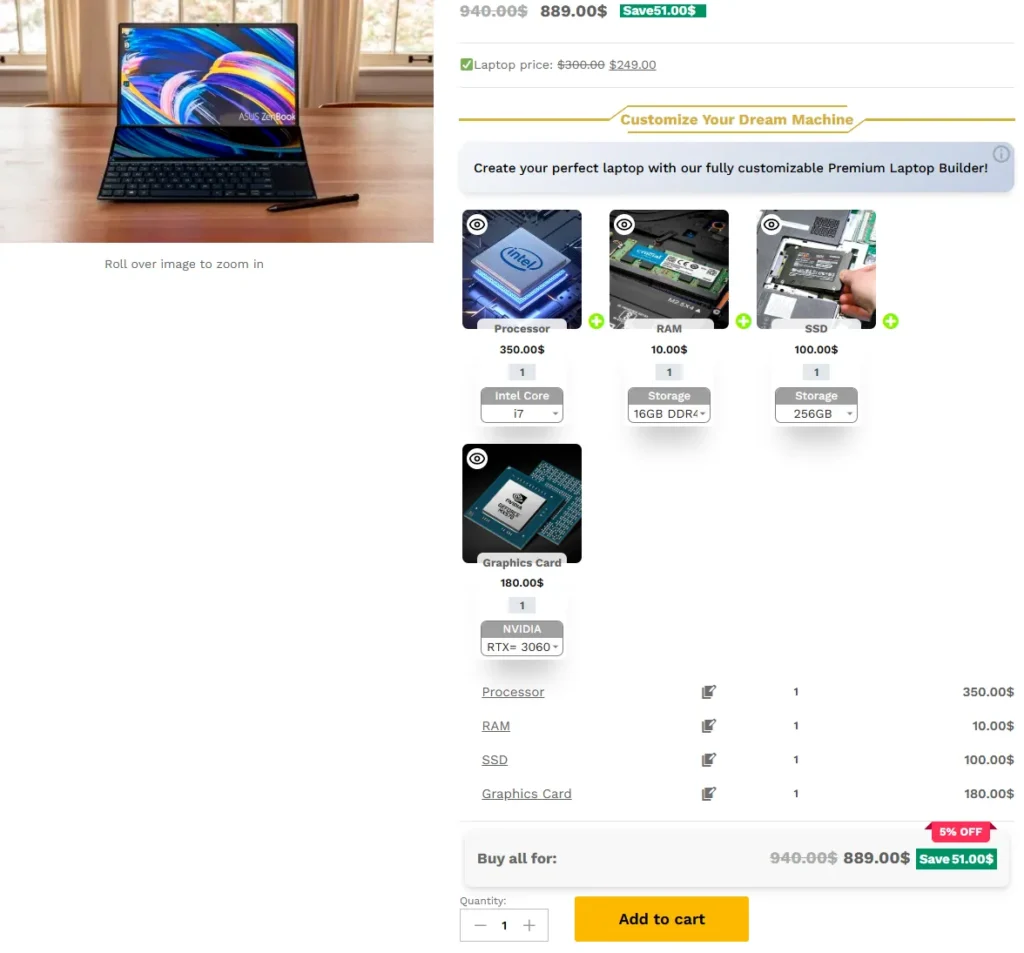
Task: Uncheck the Laptop price checkbox
Action: 466,64
